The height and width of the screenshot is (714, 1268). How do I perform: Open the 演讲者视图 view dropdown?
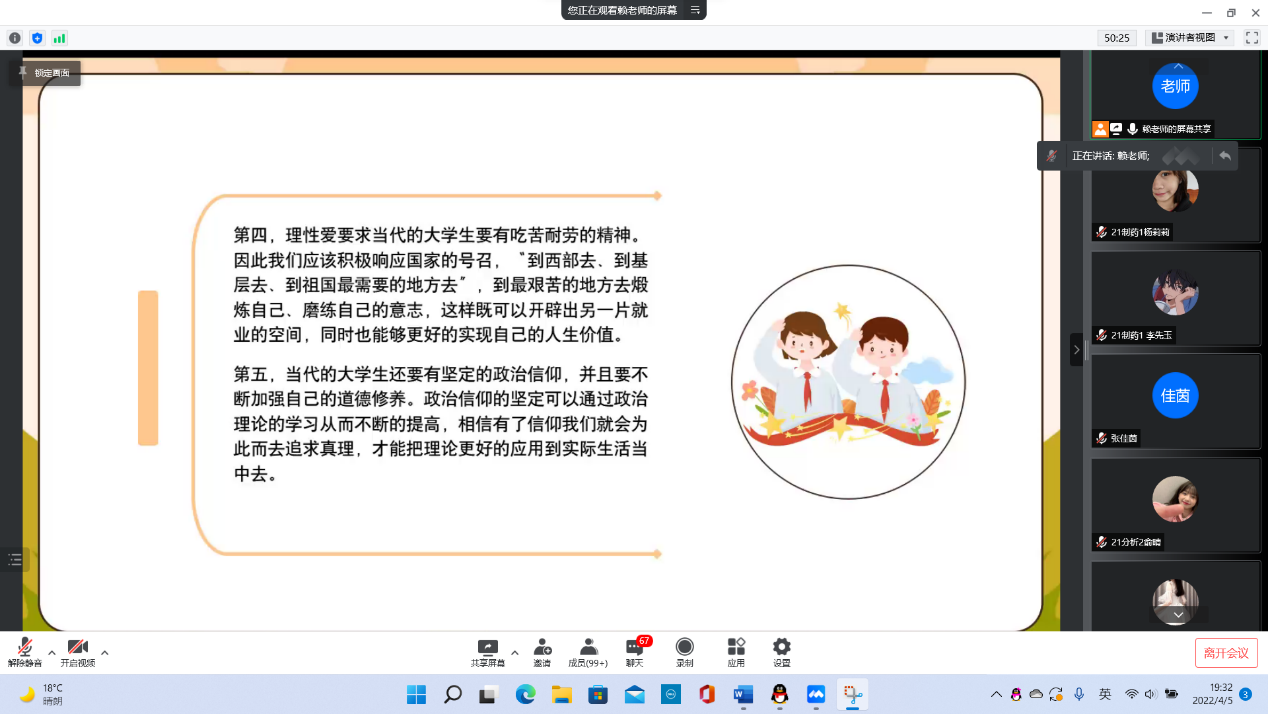click(1190, 38)
